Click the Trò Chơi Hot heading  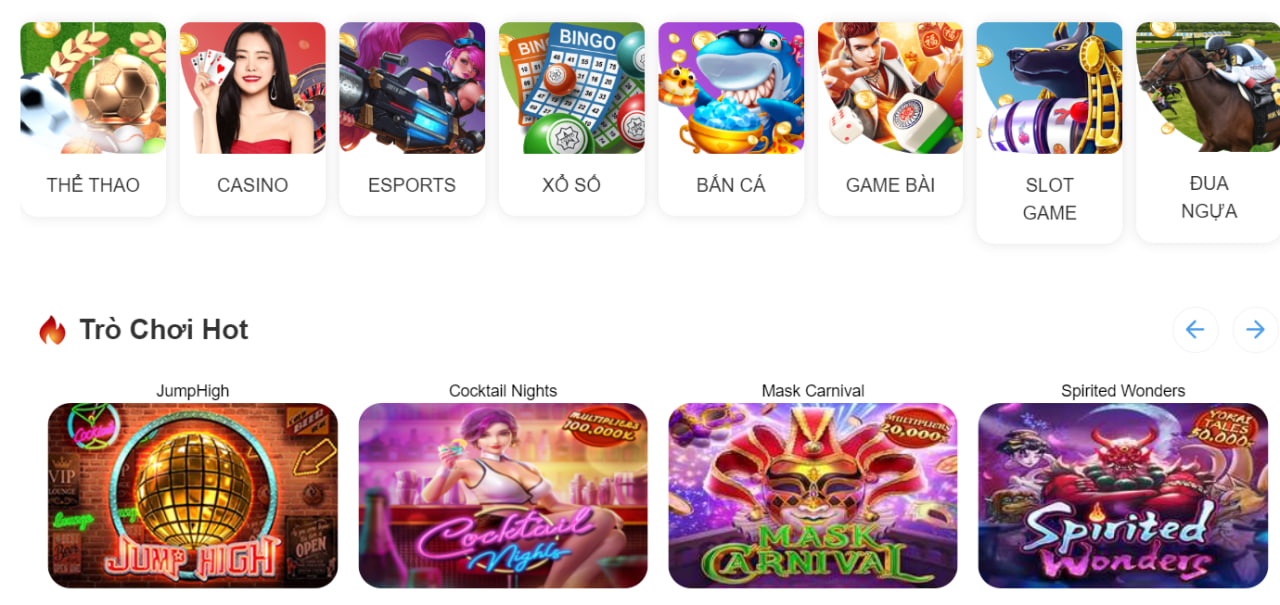point(164,330)
